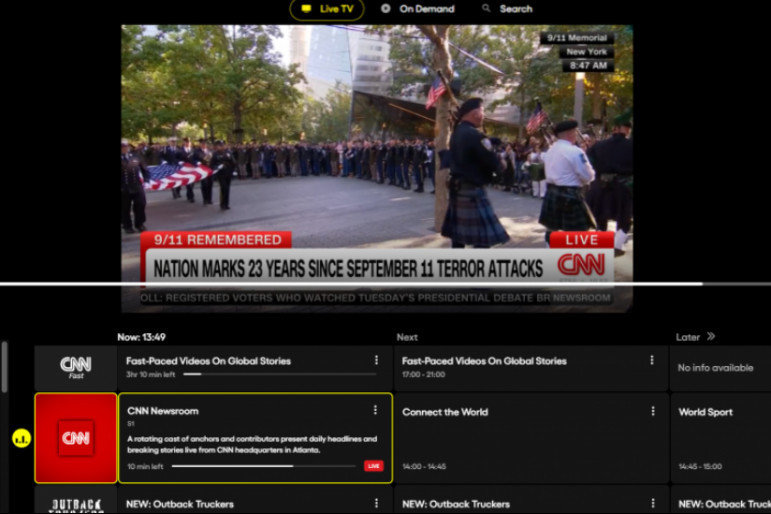Viewport: 771px width, 514px height.
Task: Select the CNN Fast channel logo
Action: [76, 367]
